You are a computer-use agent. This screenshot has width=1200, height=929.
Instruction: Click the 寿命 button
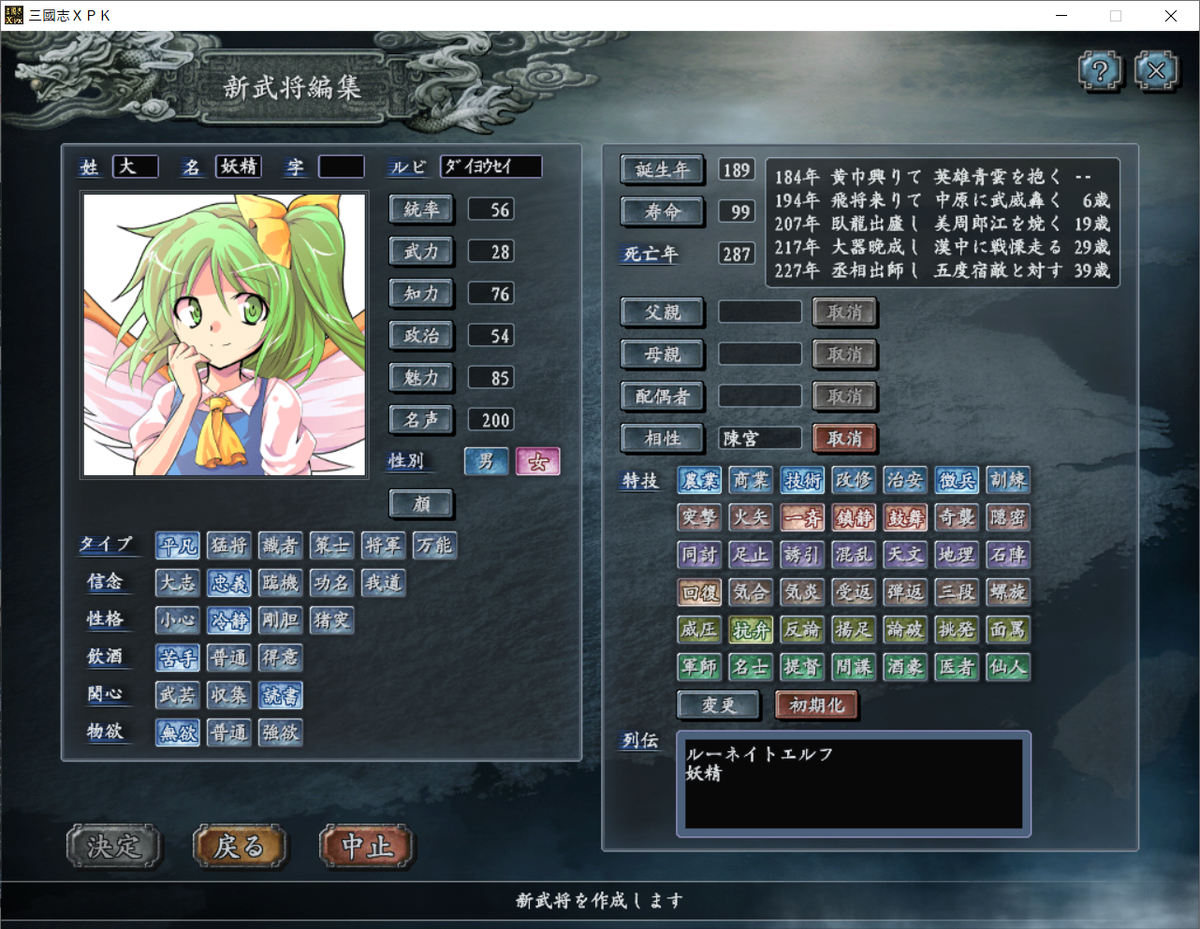pyautogui.click(x=662, y=211)
